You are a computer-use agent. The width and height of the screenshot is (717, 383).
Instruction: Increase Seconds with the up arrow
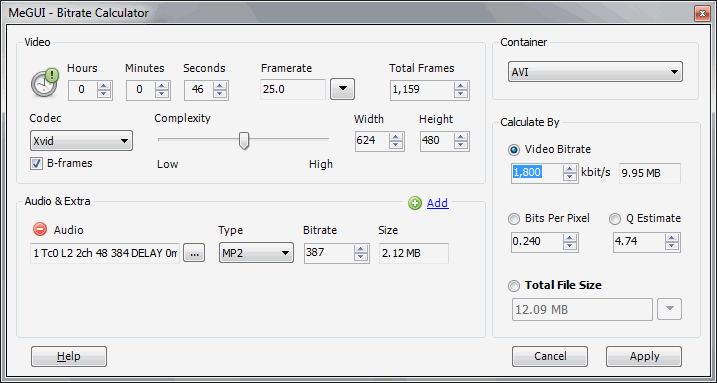click(220, 86)
